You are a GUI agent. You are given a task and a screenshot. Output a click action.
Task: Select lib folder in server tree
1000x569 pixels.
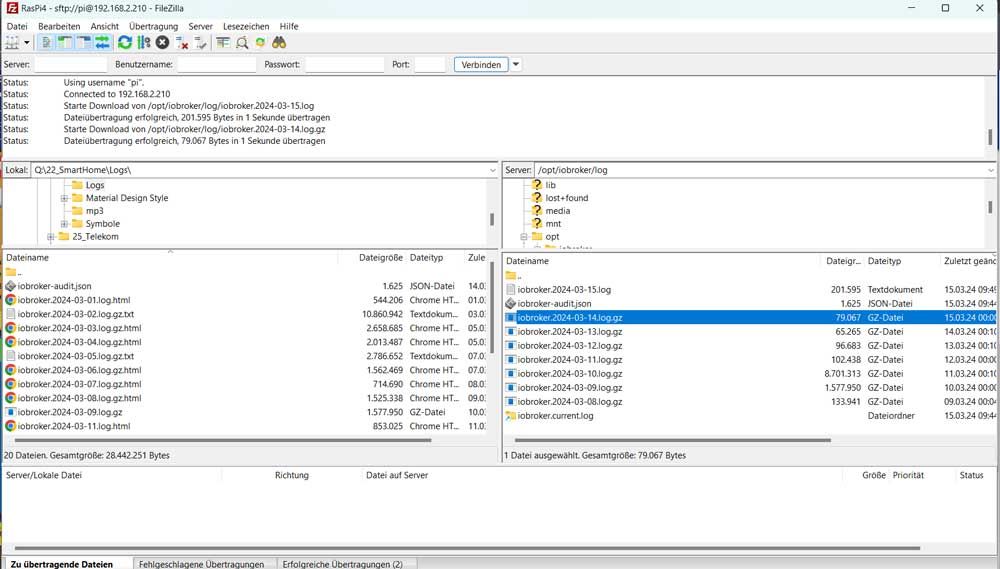(550, 185)
